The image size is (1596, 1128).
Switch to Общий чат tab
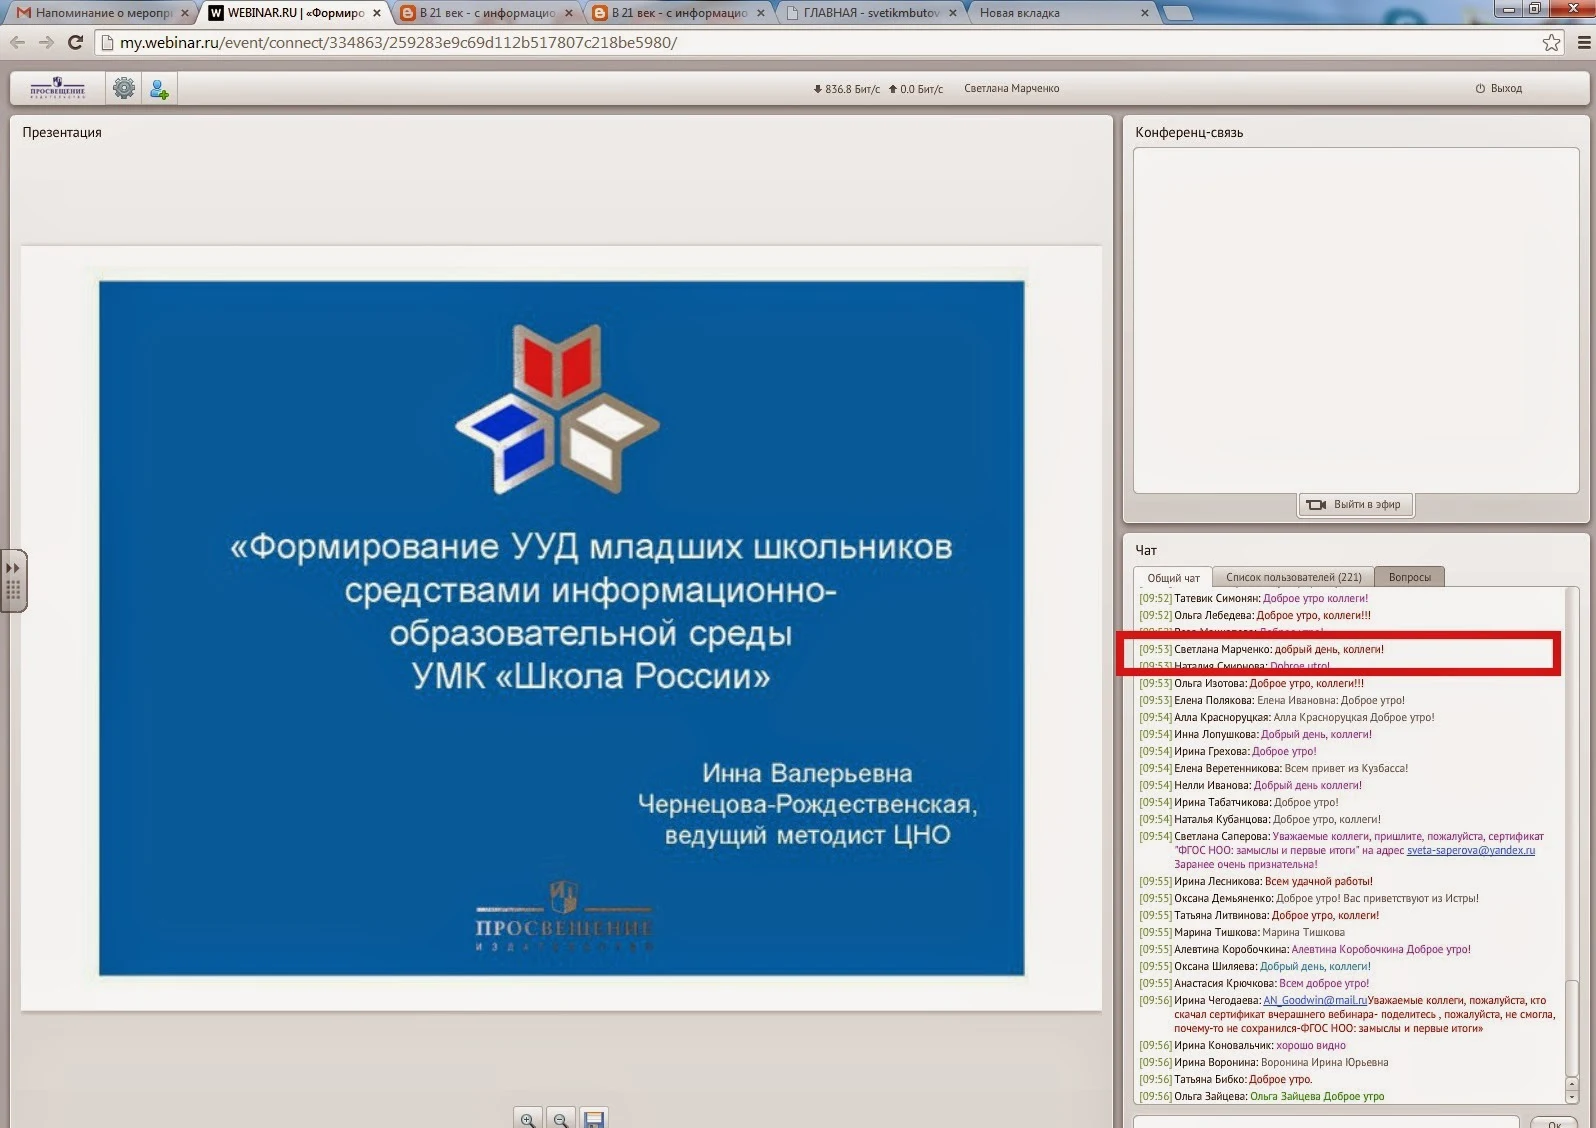(x=1173, y=577)
